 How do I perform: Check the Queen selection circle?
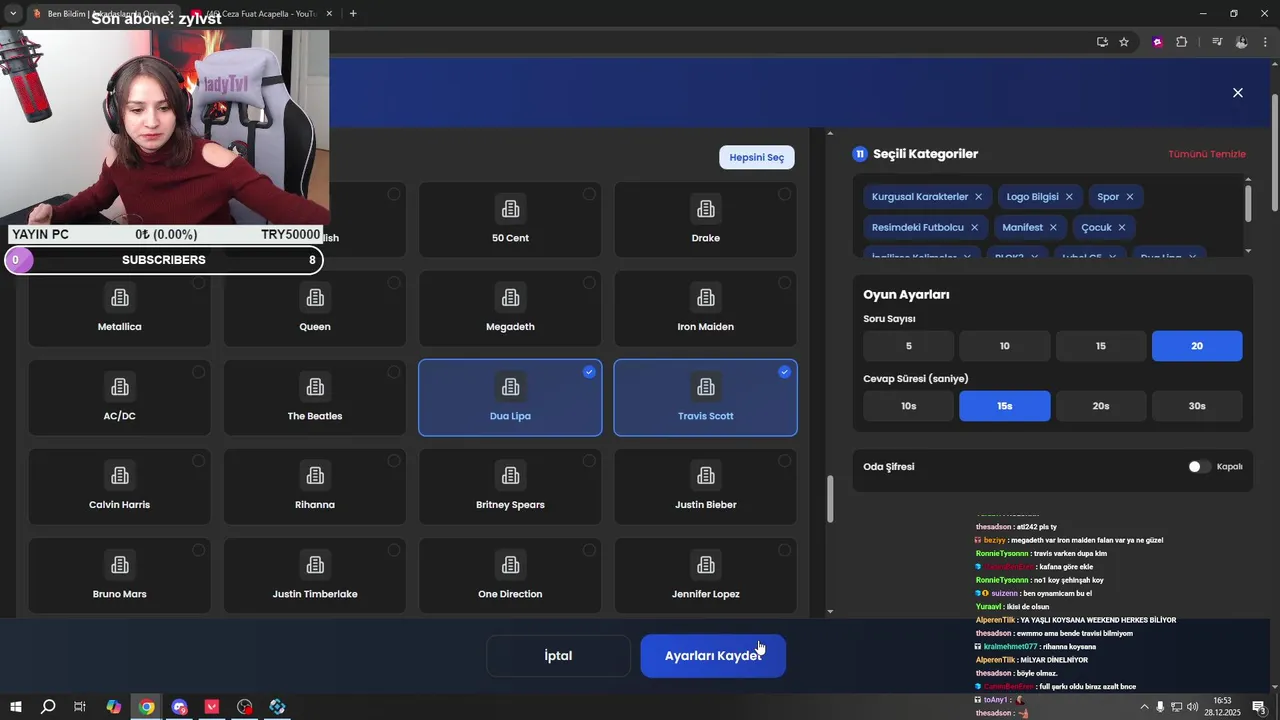click(394, 283)
